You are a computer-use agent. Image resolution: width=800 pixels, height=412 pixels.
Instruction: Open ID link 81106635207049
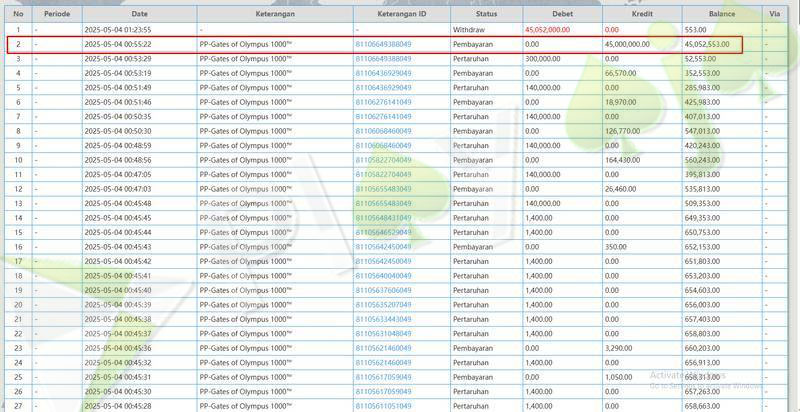click(x=382, y=304)
